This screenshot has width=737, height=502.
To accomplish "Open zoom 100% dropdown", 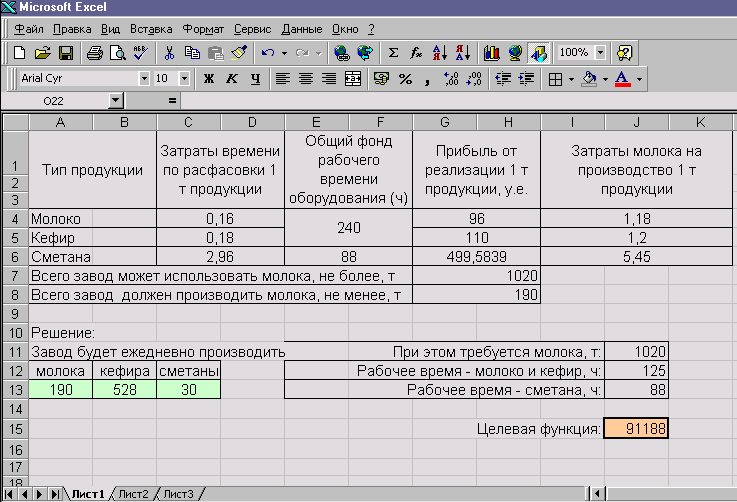I will tap(600, 52).
